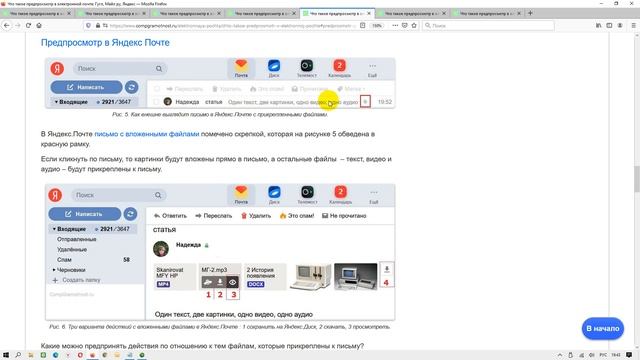Open the Firefox home page button
The width and height of the screenshot is (640, 360).
39,25
